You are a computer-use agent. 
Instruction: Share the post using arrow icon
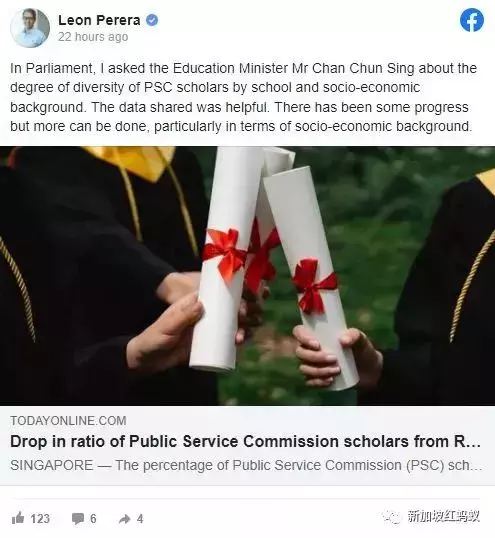(x=125, y=518)
